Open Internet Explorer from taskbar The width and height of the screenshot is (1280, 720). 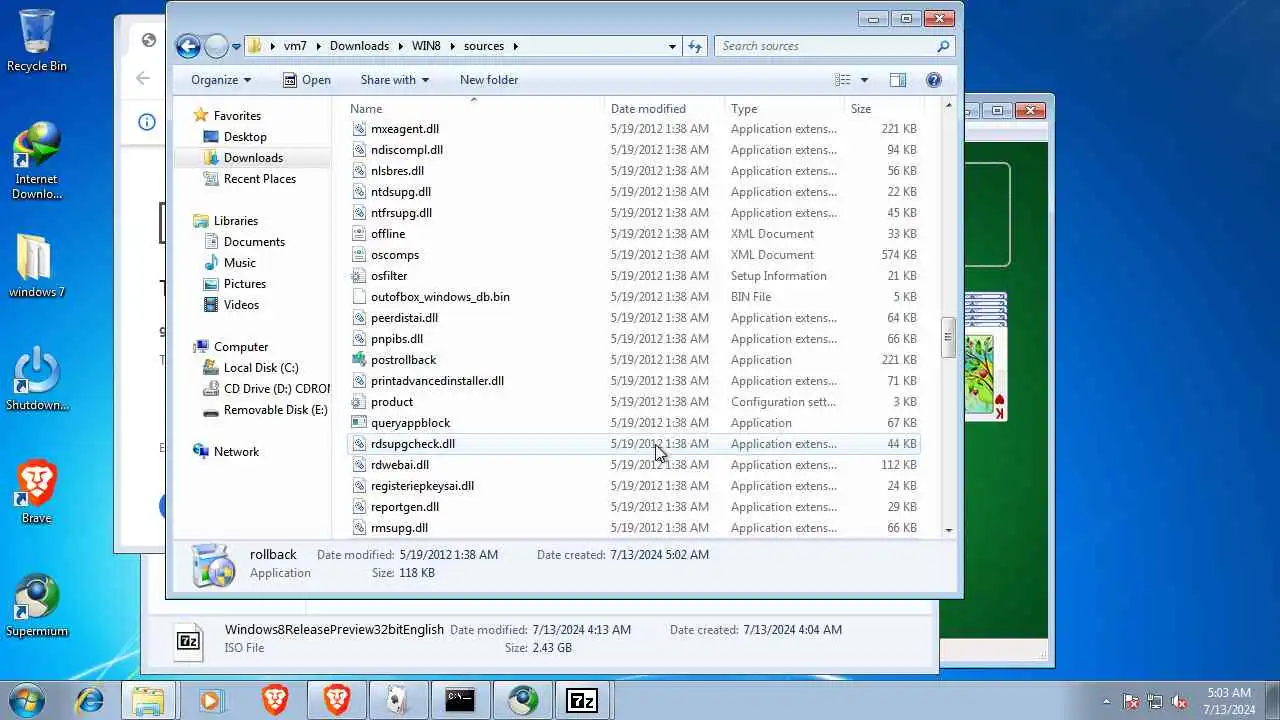89,700
